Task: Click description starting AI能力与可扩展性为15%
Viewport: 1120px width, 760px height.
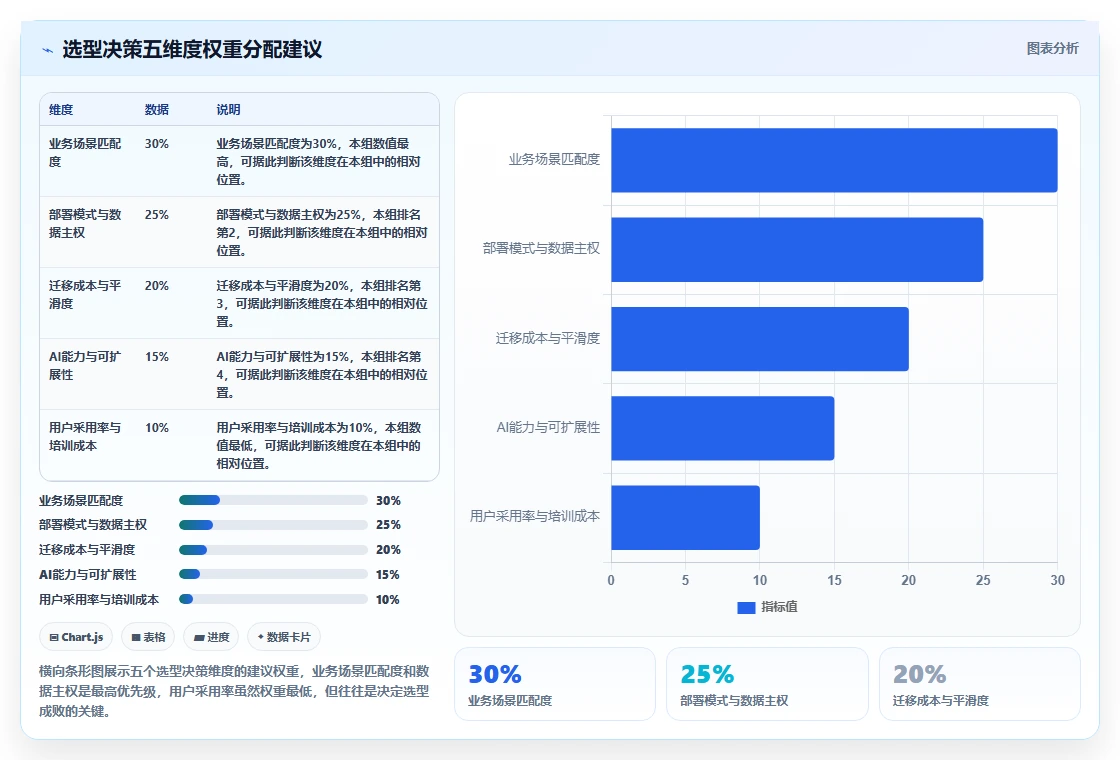Action: pos(322,374)
